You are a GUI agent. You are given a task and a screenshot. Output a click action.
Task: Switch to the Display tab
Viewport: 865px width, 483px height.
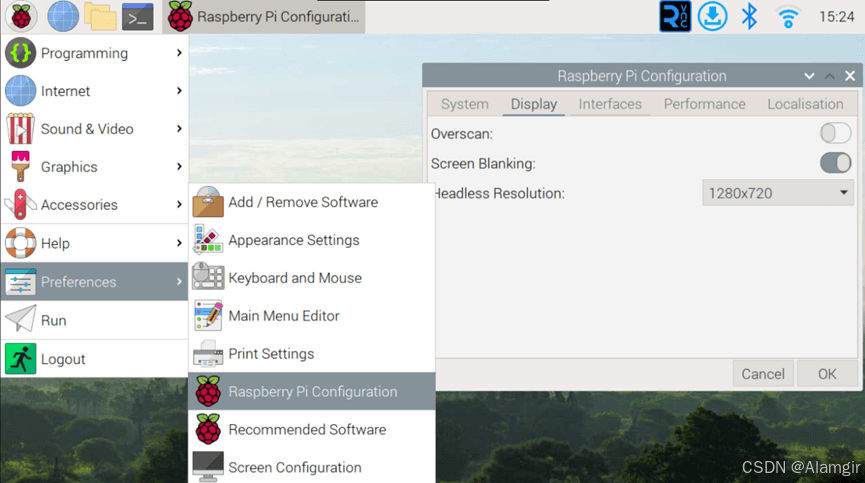(533, 104)
